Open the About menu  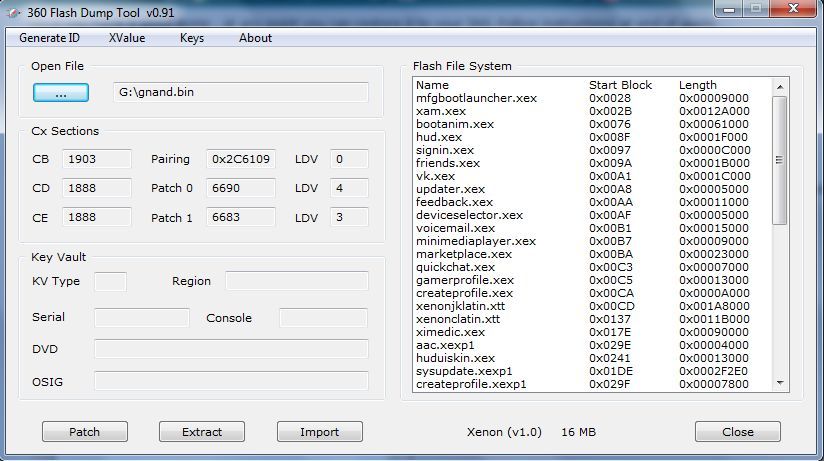255,38
